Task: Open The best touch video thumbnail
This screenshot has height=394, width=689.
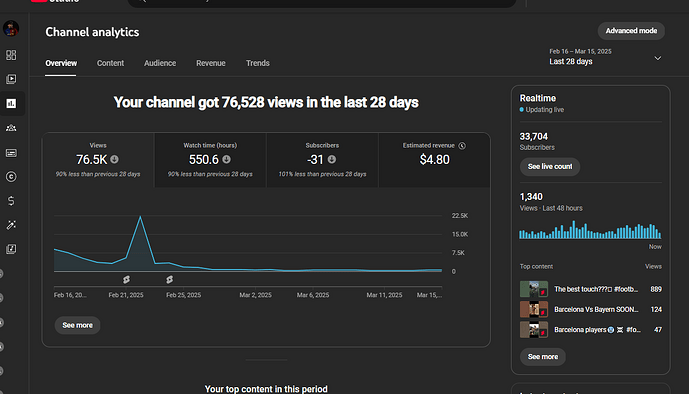Action: pos(534,289)
